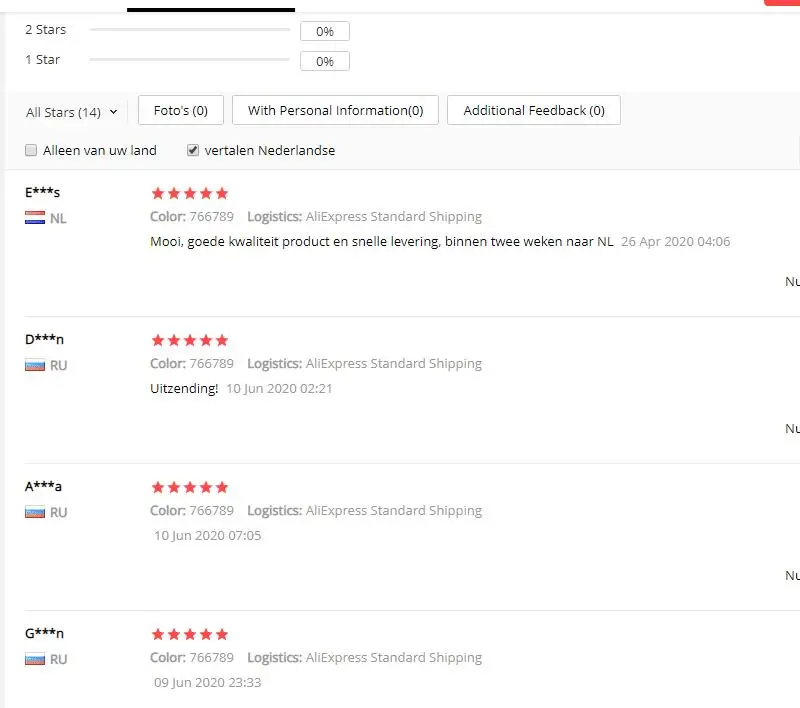
Task: Click the '1 Star' label
Action: pos(43,59)
